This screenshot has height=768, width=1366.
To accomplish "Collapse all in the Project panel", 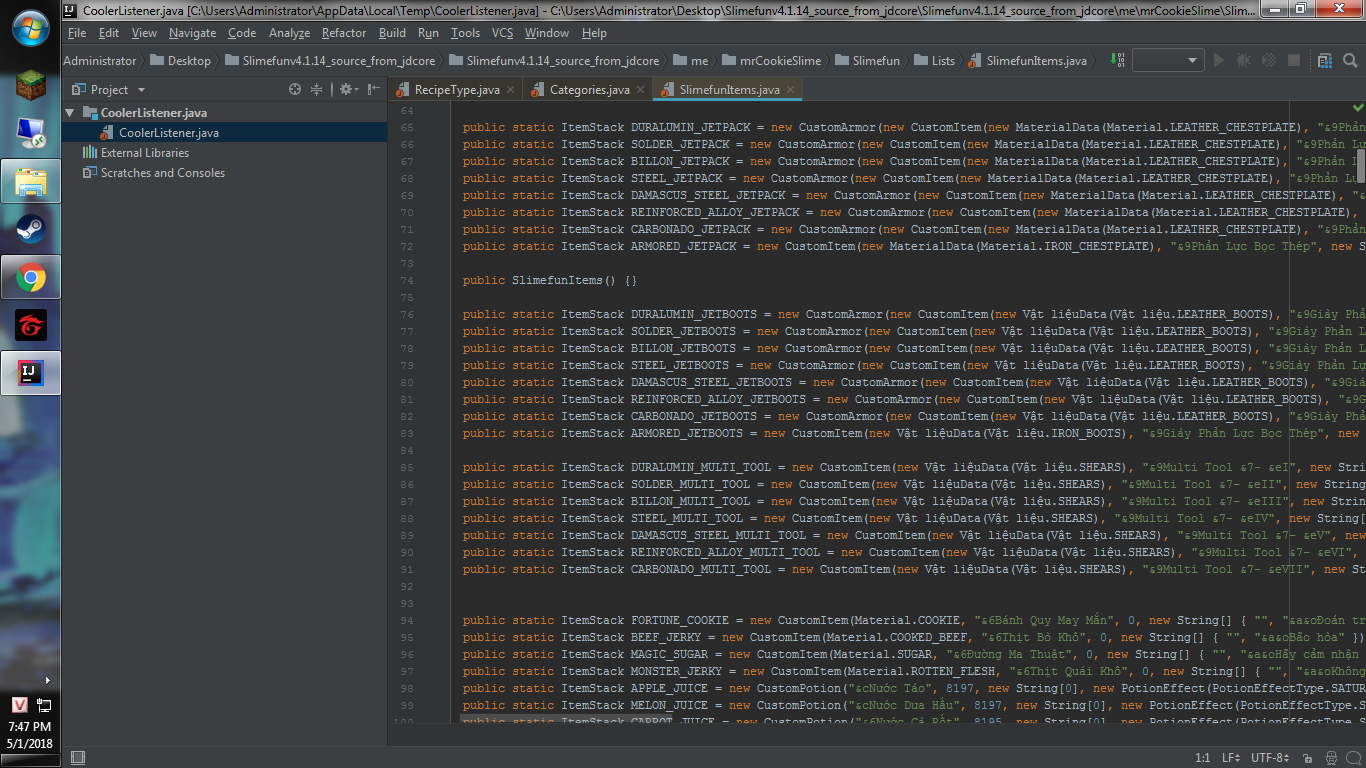I will click(x=316, y=89).
